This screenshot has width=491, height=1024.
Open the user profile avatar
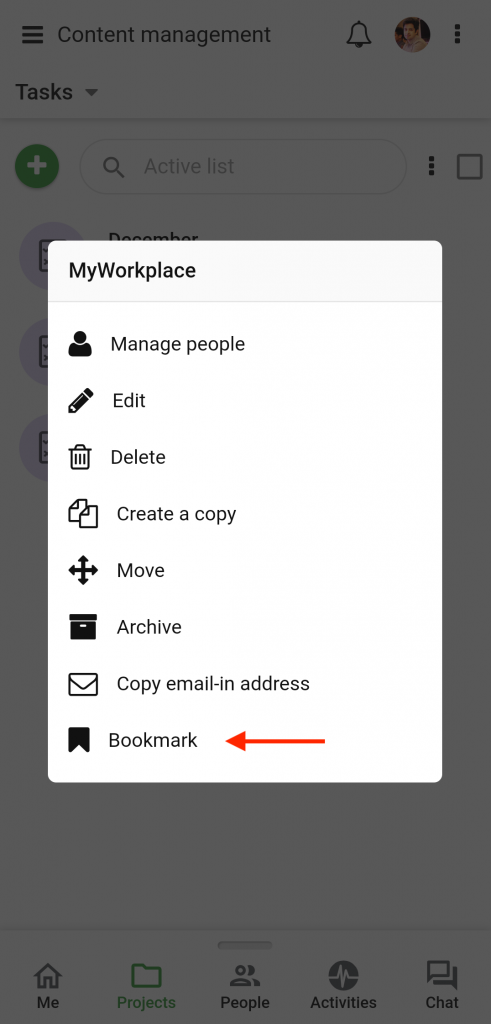[413, 35]
